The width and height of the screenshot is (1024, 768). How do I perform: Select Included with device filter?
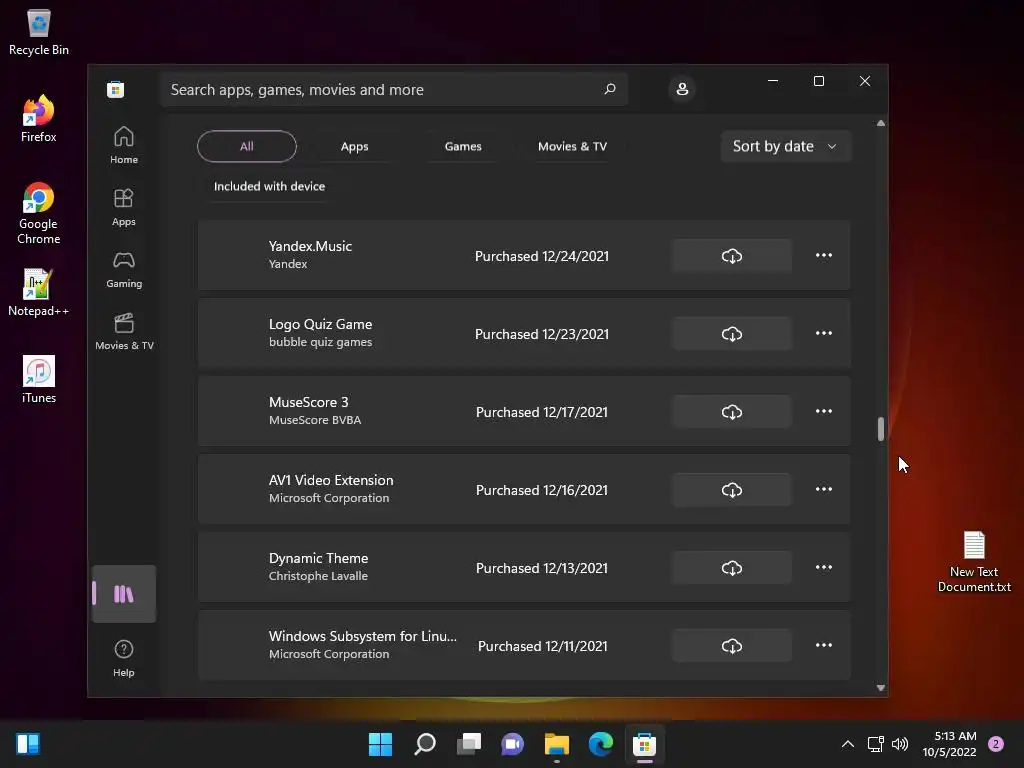pyautogui.click(x=269, y=186)
